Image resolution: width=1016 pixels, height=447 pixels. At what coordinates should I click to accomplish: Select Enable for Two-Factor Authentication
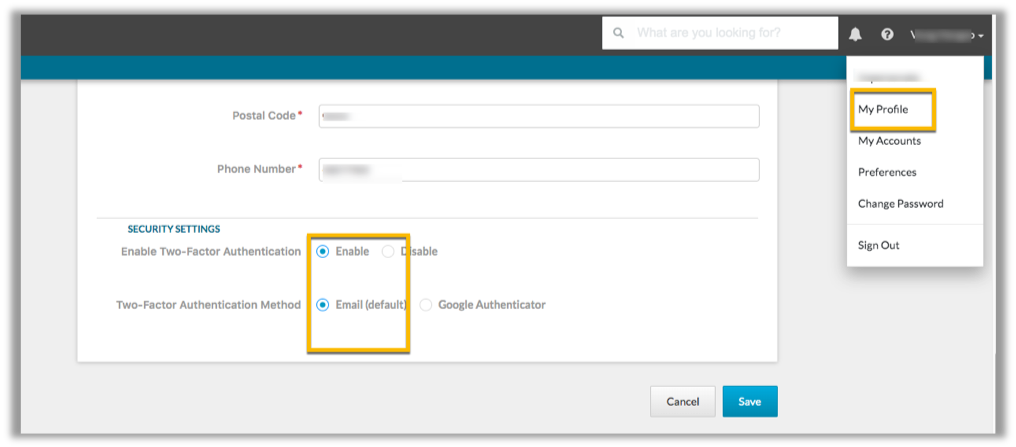tap(323, 251)
